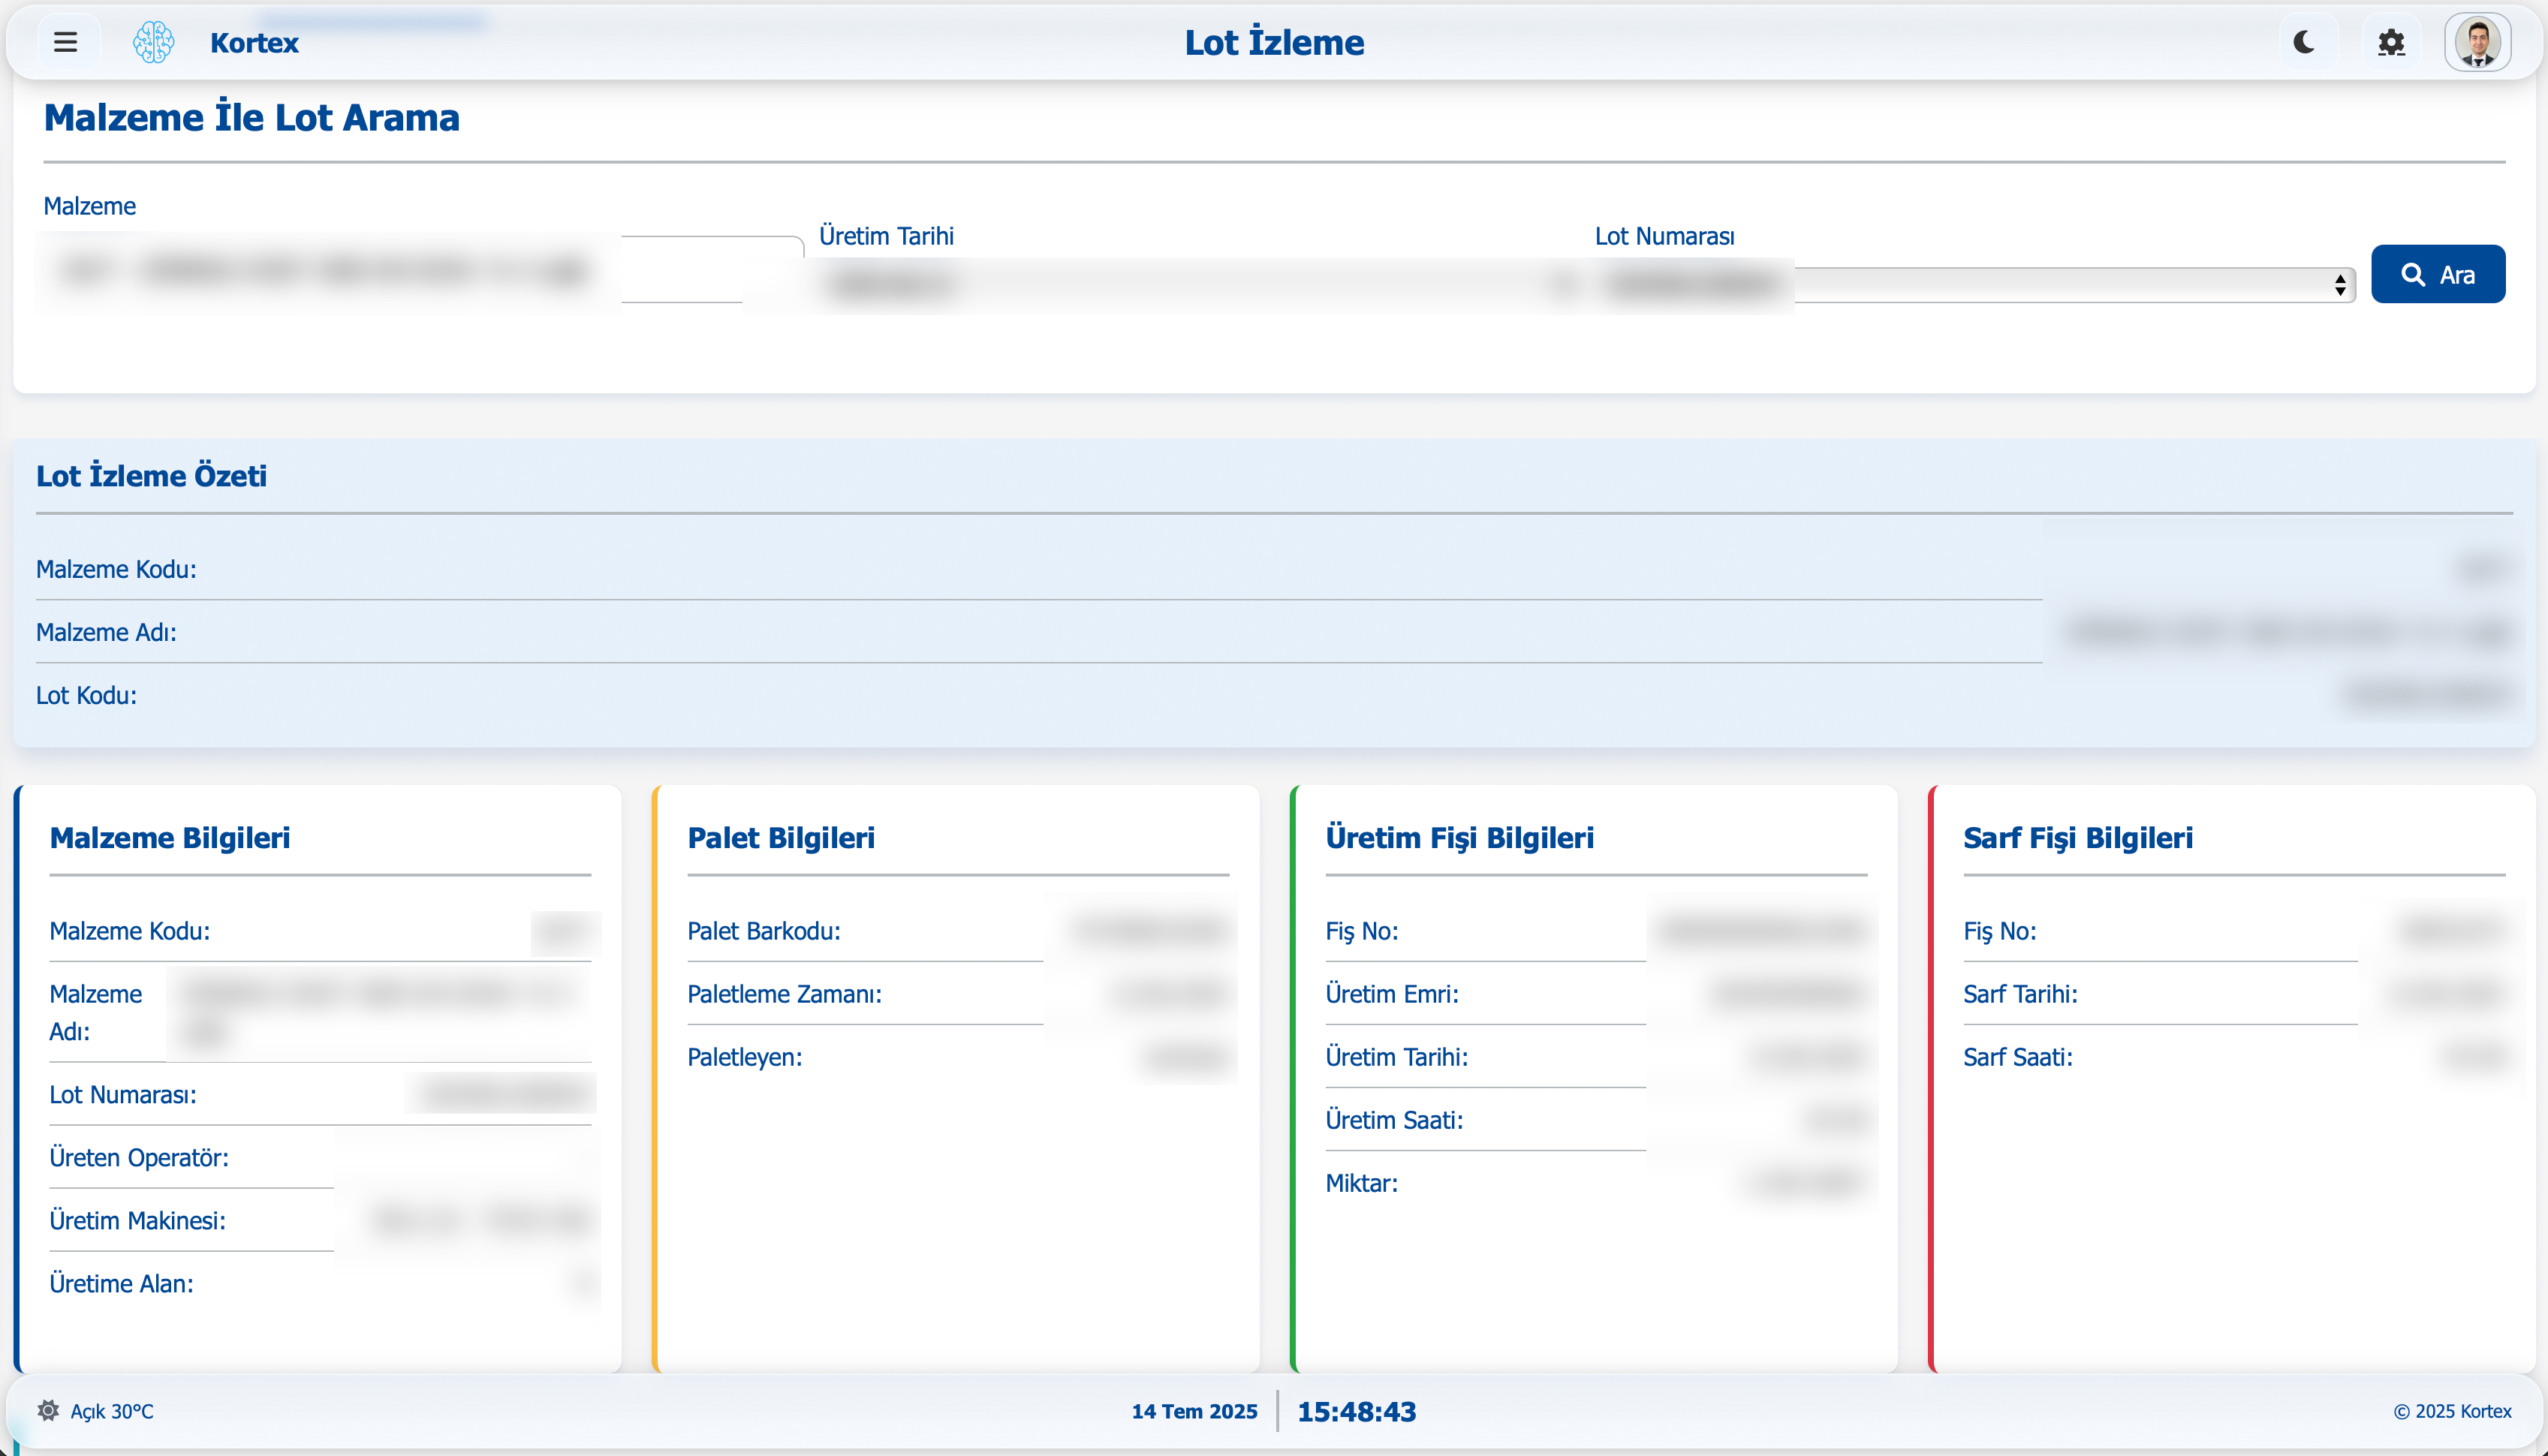Select the Palet Bilgileri card heading
The height and width of the screenshot is (1456, 2548).
point(780,837)
